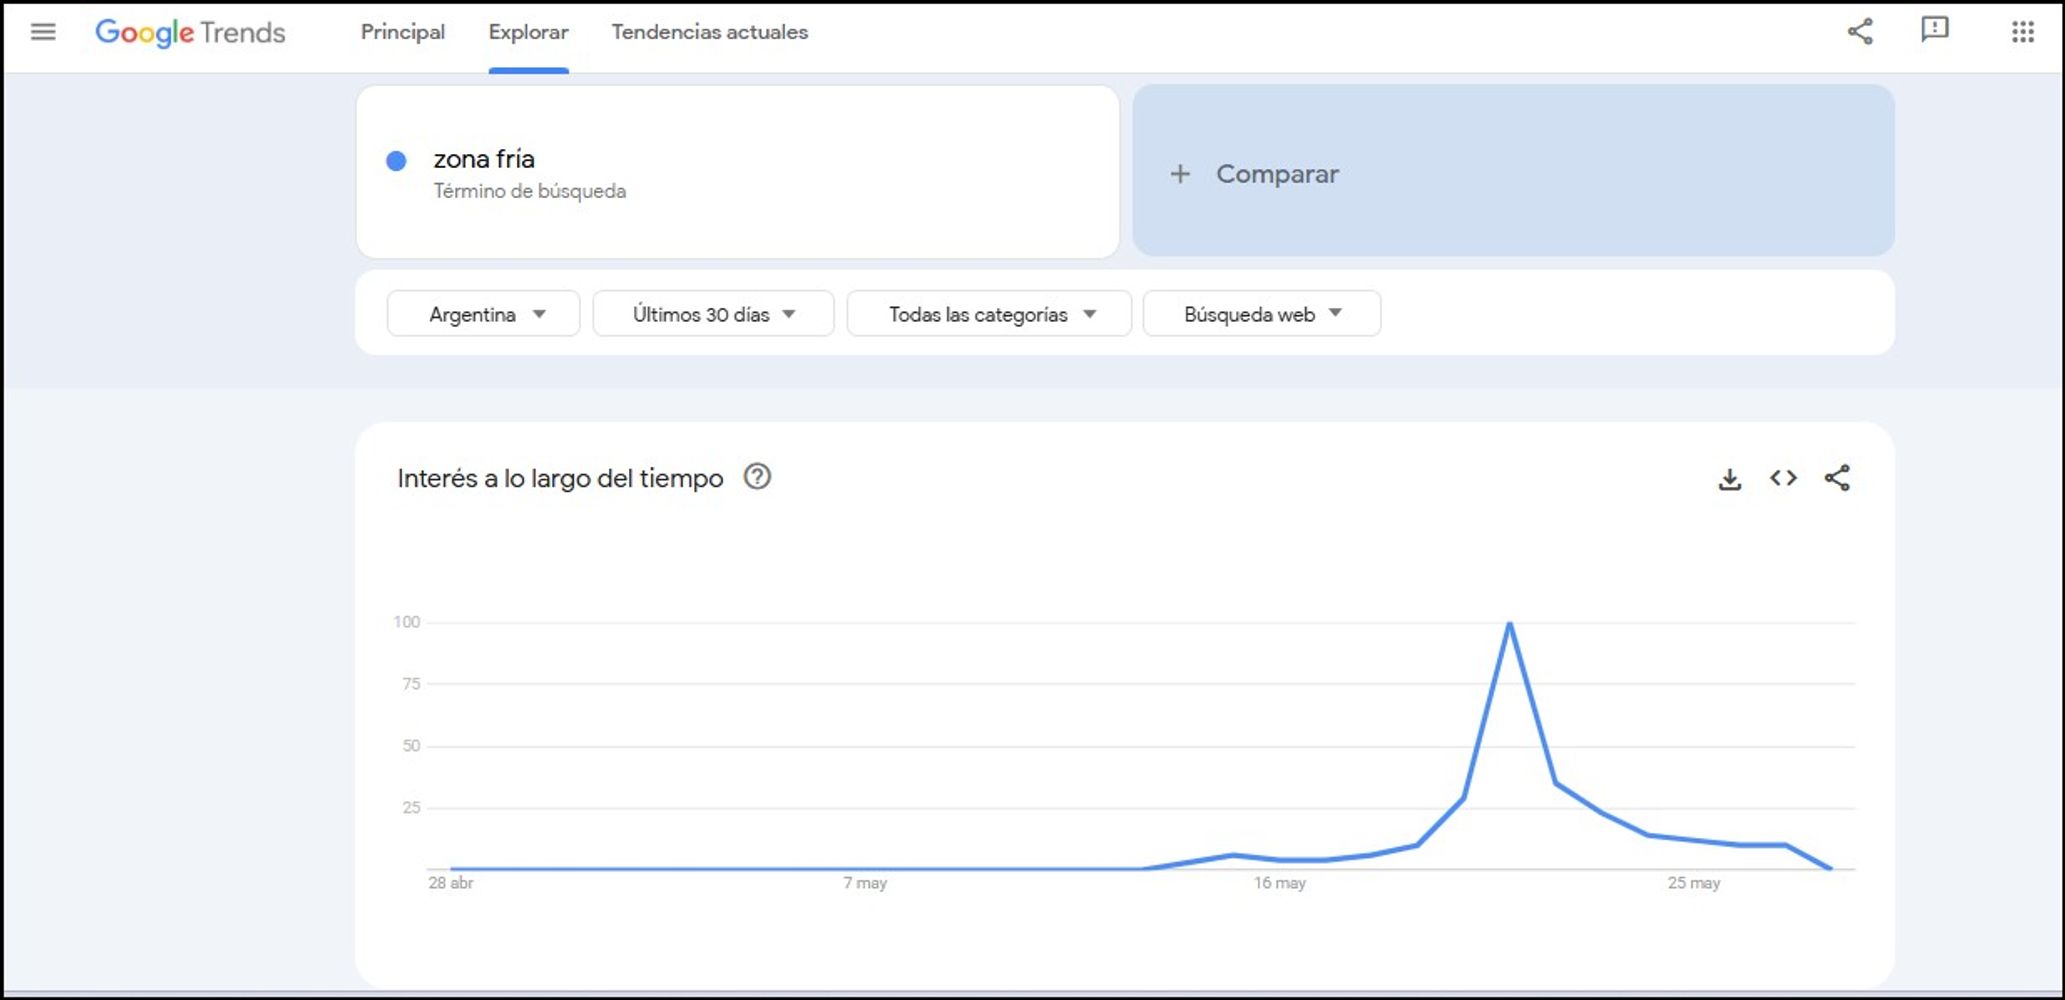2065x1000 pixels.
Task: Click the Interés a lo largo del tiempo heading
Action: click(x=560, y=478)
